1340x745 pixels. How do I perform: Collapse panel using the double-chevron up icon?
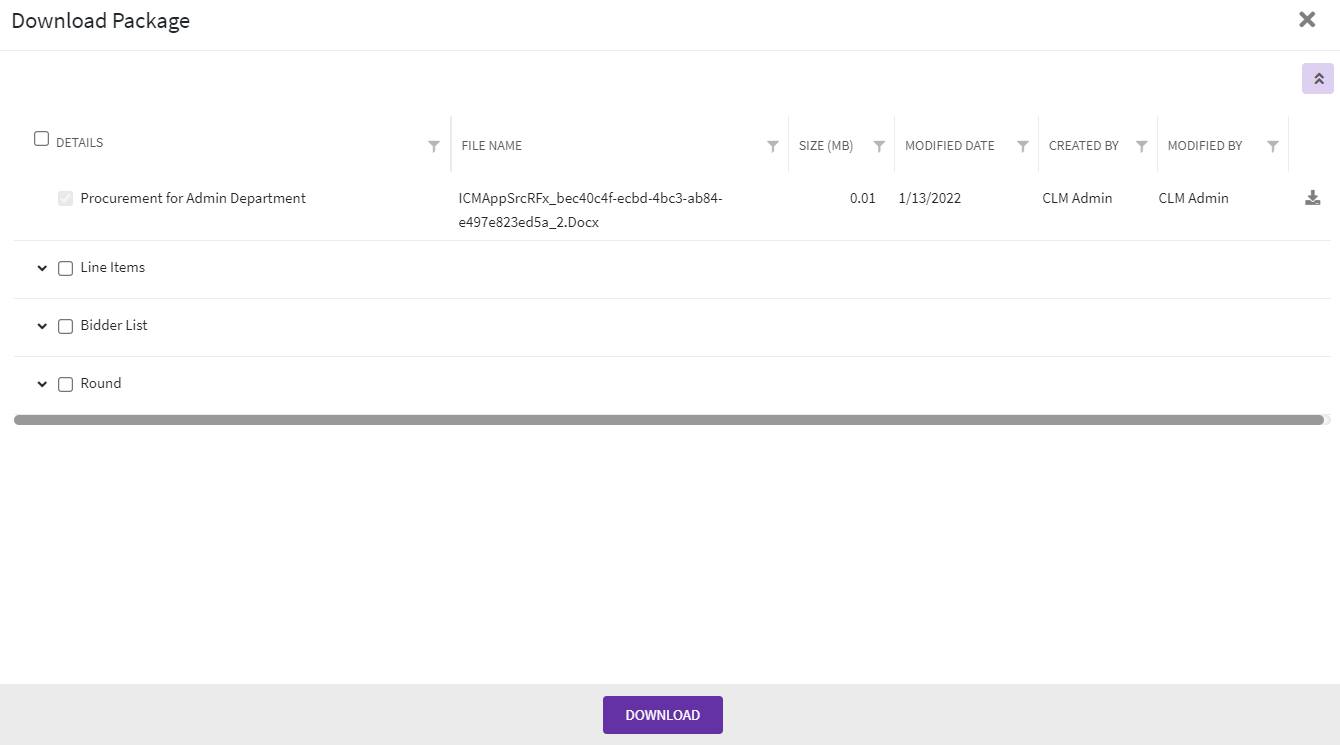pyautogui.click(x=1317, y=79)
